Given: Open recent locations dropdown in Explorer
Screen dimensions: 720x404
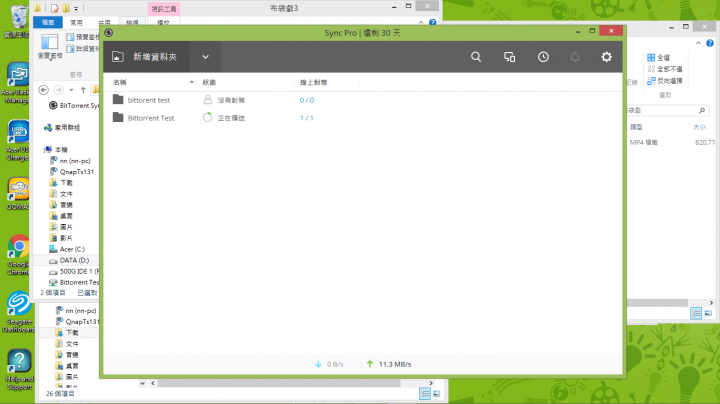Looking at the screenshot, I should click(71, 90).
